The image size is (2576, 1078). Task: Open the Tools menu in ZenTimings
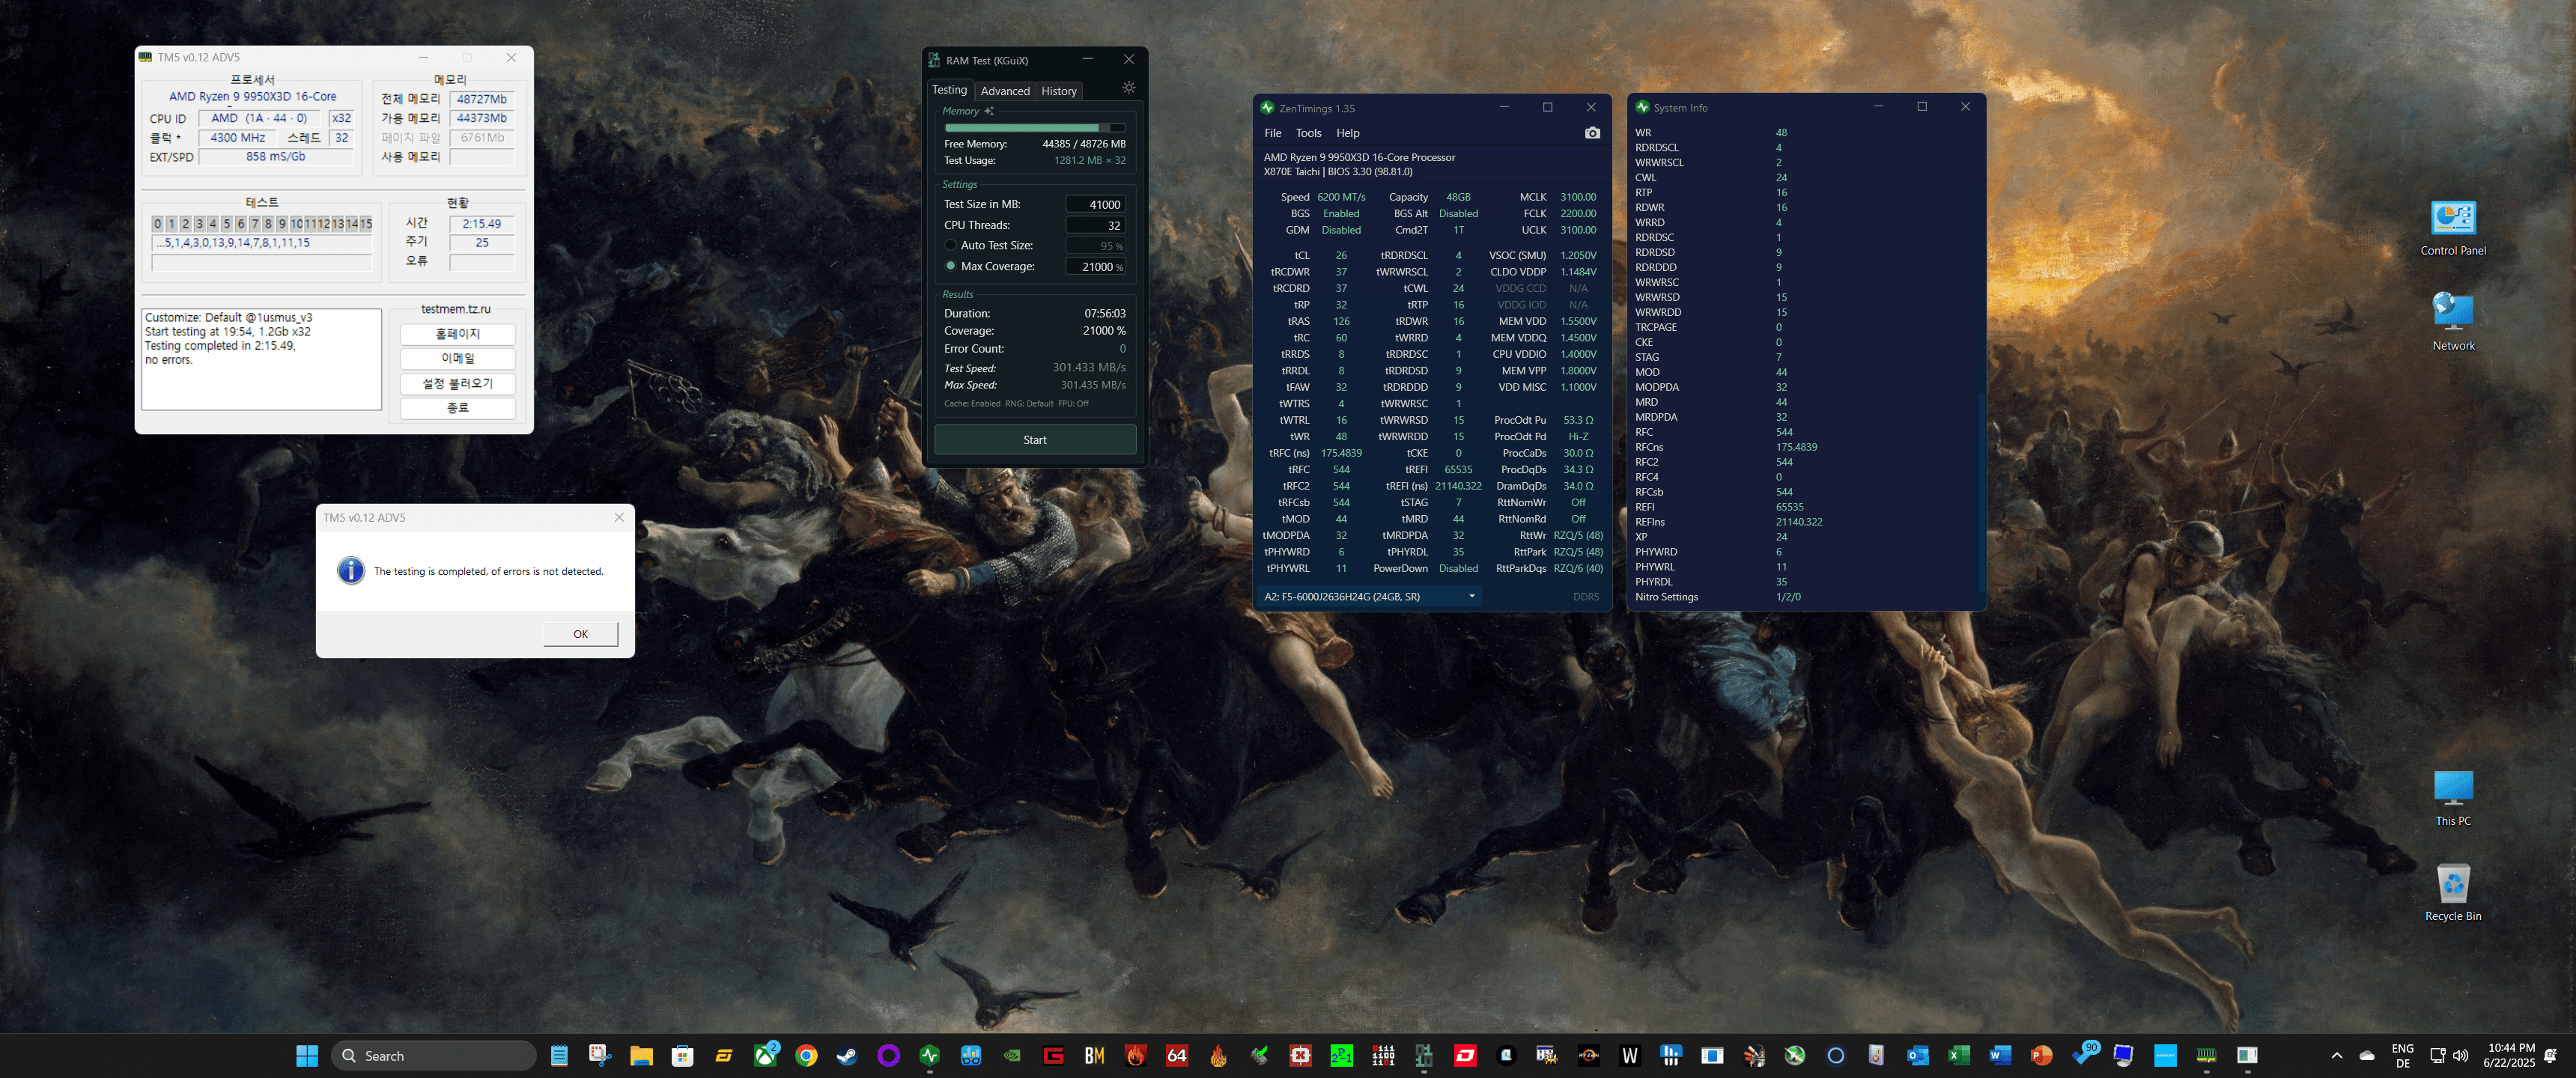1308,133
